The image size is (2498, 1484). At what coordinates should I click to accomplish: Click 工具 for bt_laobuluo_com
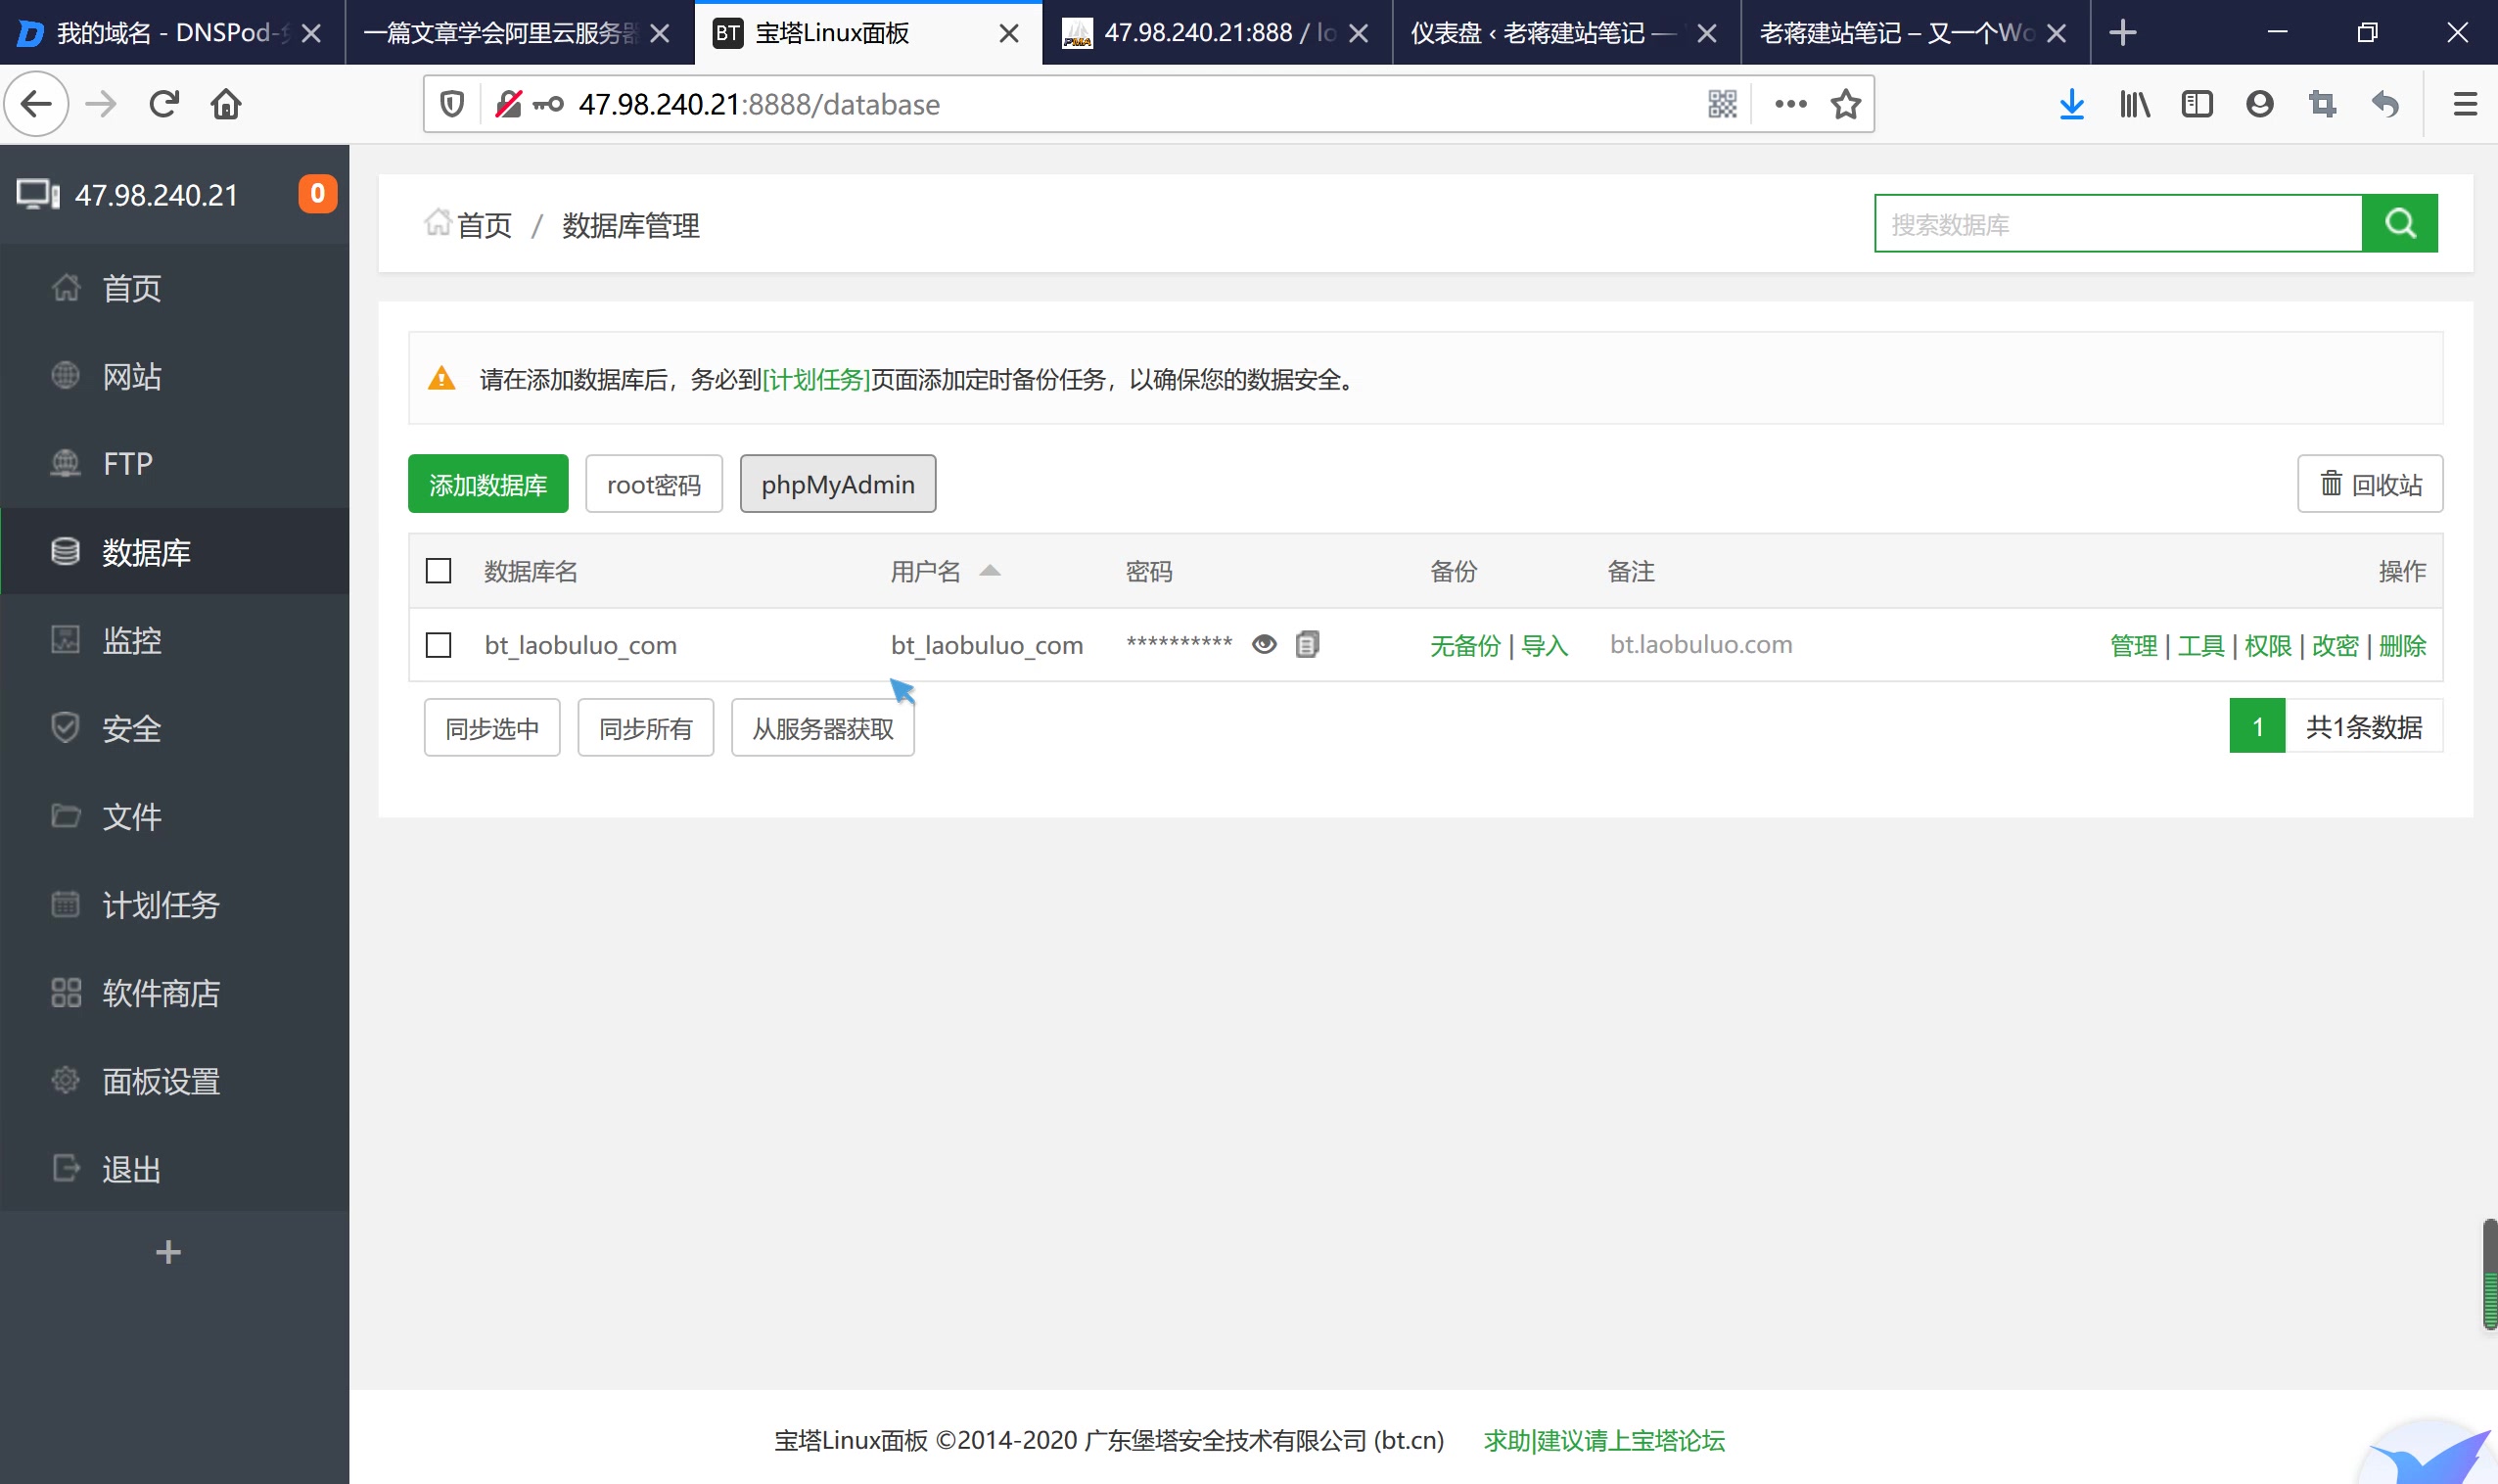click(x=2201, y=645)
